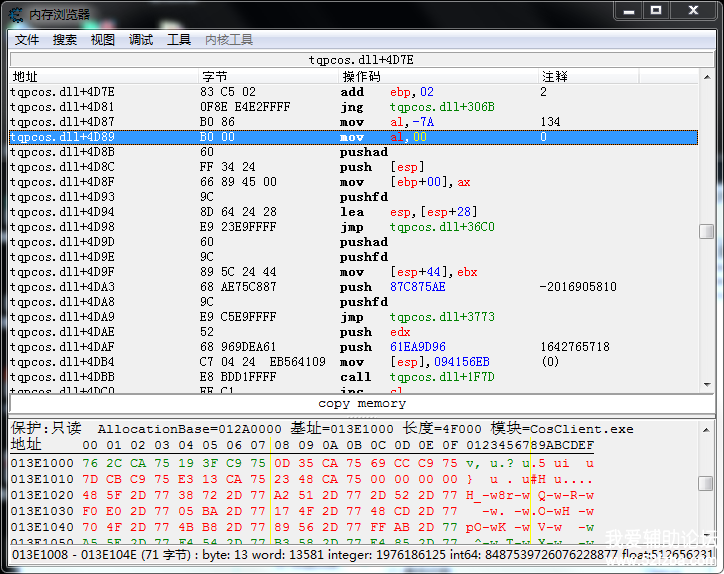Select row tqpcos.dll+4D98 jmp tqpcos.dll+36C0
The width and height of the screenshot is (724, 574).
point(353,227)
